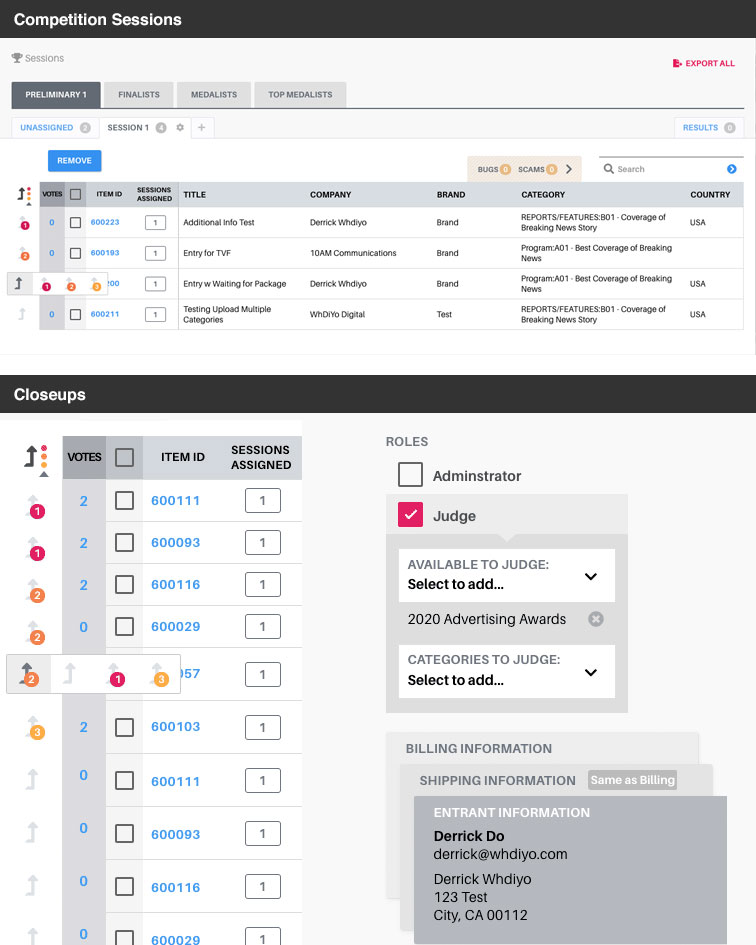Image resolution: width=756 pixels, height=945 pixels.
Task: Expand the Bugs and Scams chevron
Action: click(569, 169)
